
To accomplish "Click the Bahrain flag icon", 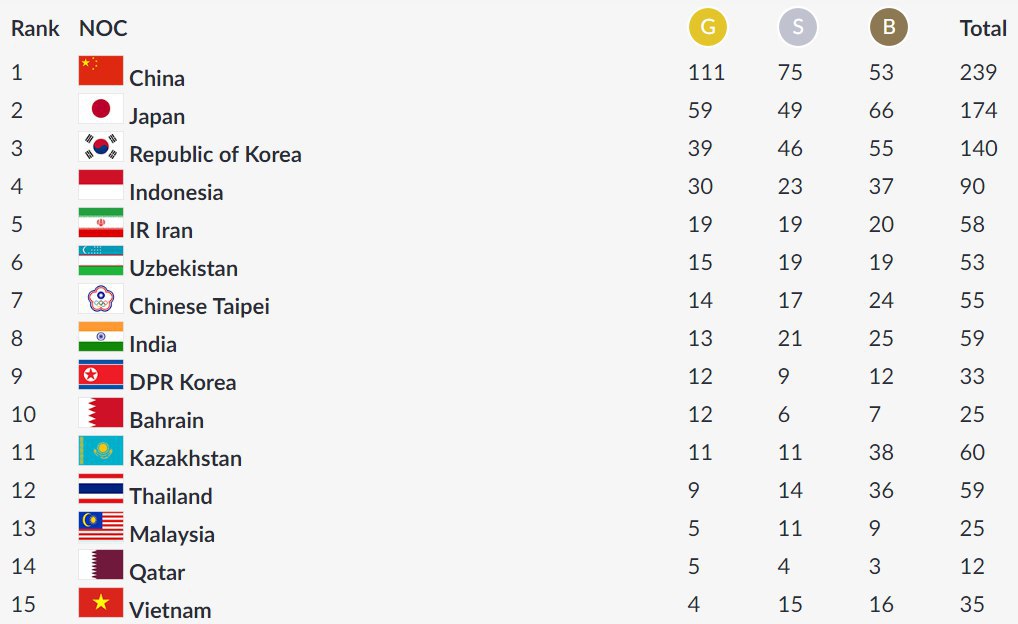I will pos(101,413).
